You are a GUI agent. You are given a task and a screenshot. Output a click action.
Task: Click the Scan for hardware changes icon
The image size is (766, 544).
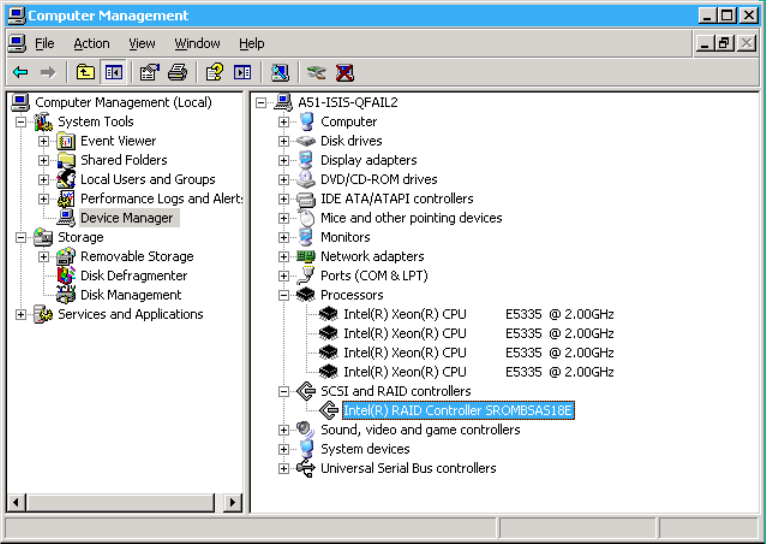point(280,73)
